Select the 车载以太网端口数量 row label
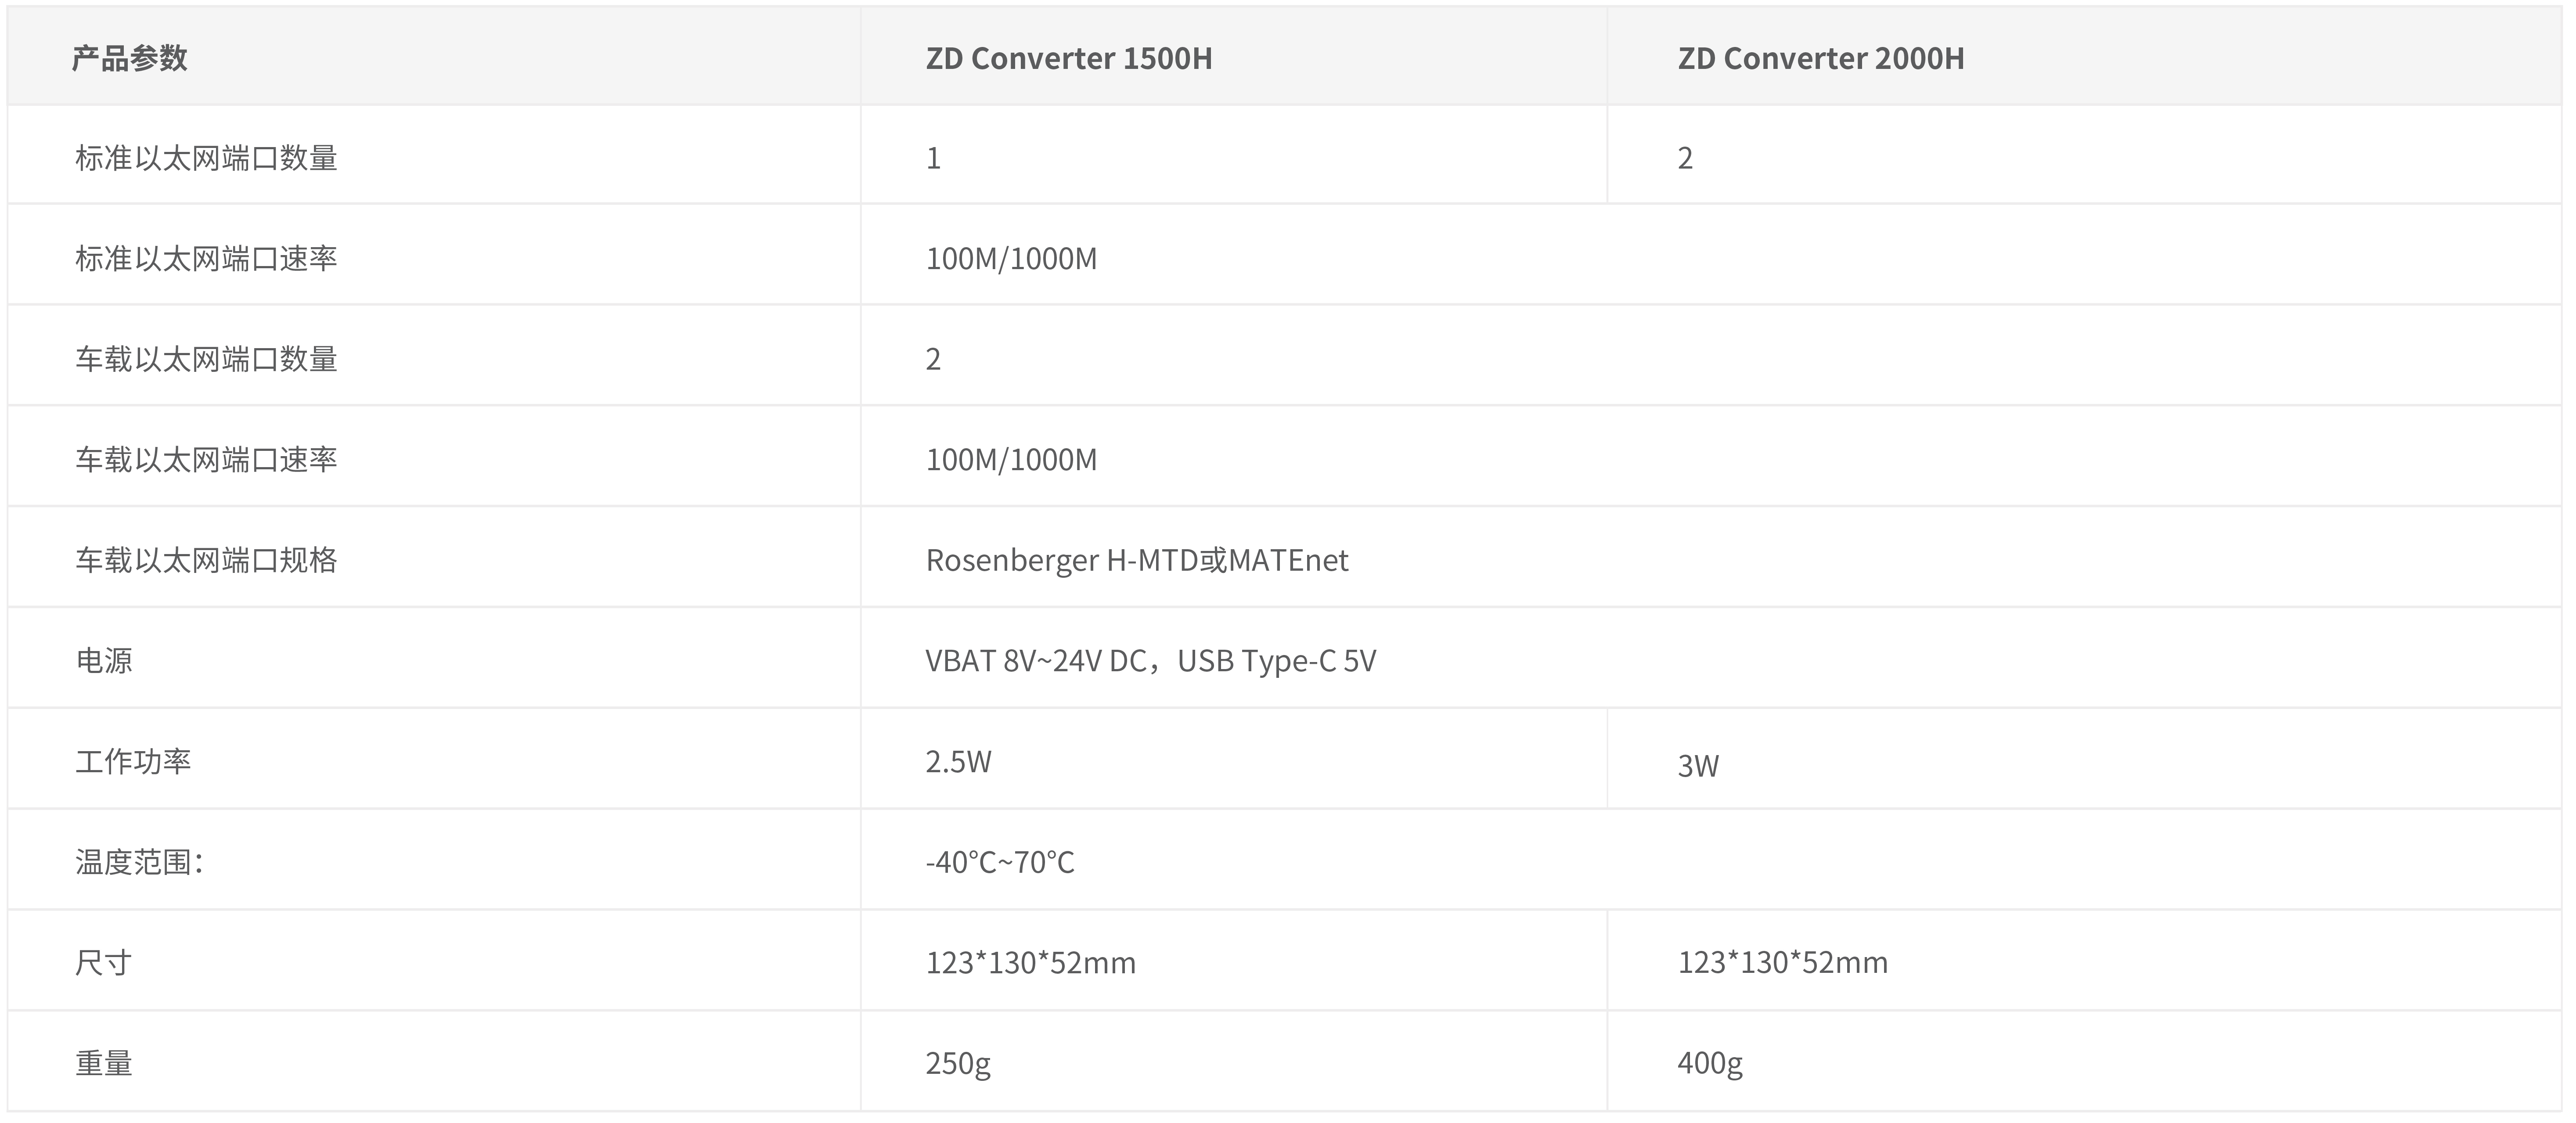The image size is (2576, 1123). pyautogui.click(x=206, y=359)
